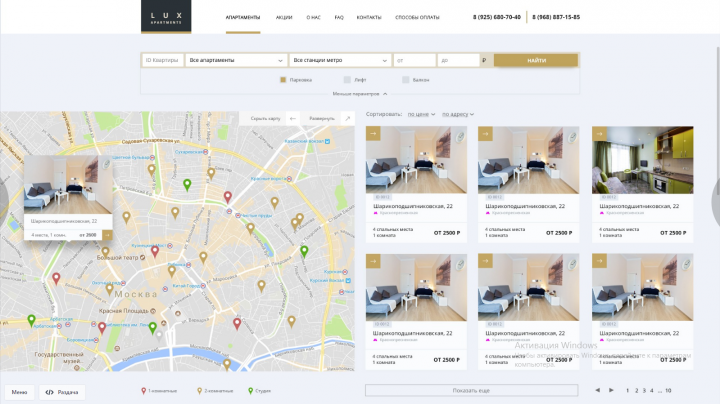720x404 pixels.
Task: Open the Все станции метро dropdown
Action: 340,60
